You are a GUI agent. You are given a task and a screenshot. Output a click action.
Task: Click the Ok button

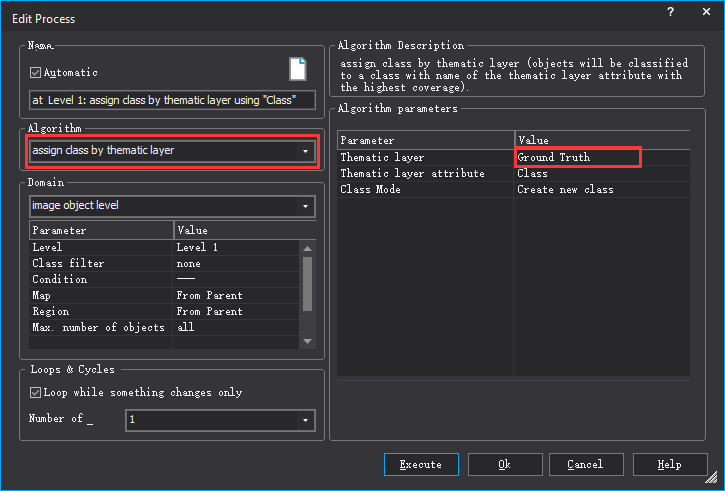click(504, 465)
